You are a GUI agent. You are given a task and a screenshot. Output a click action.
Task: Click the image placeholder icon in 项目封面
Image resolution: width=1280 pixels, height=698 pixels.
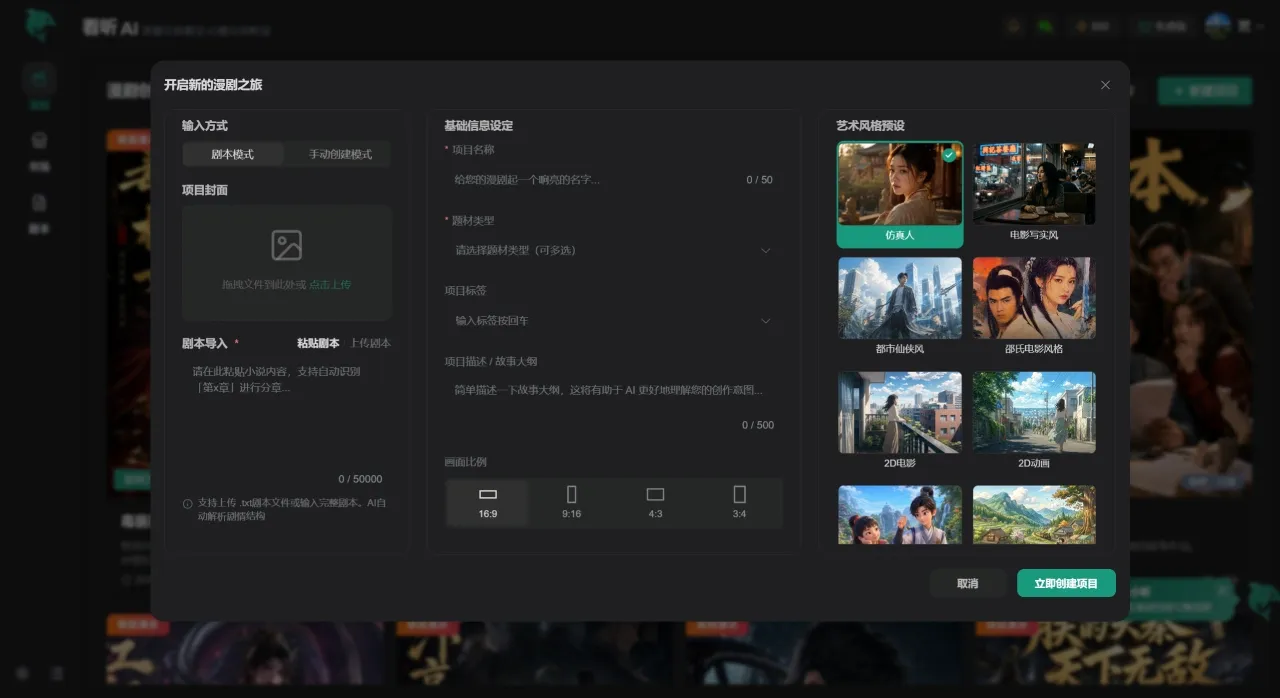tap(287, 245)
